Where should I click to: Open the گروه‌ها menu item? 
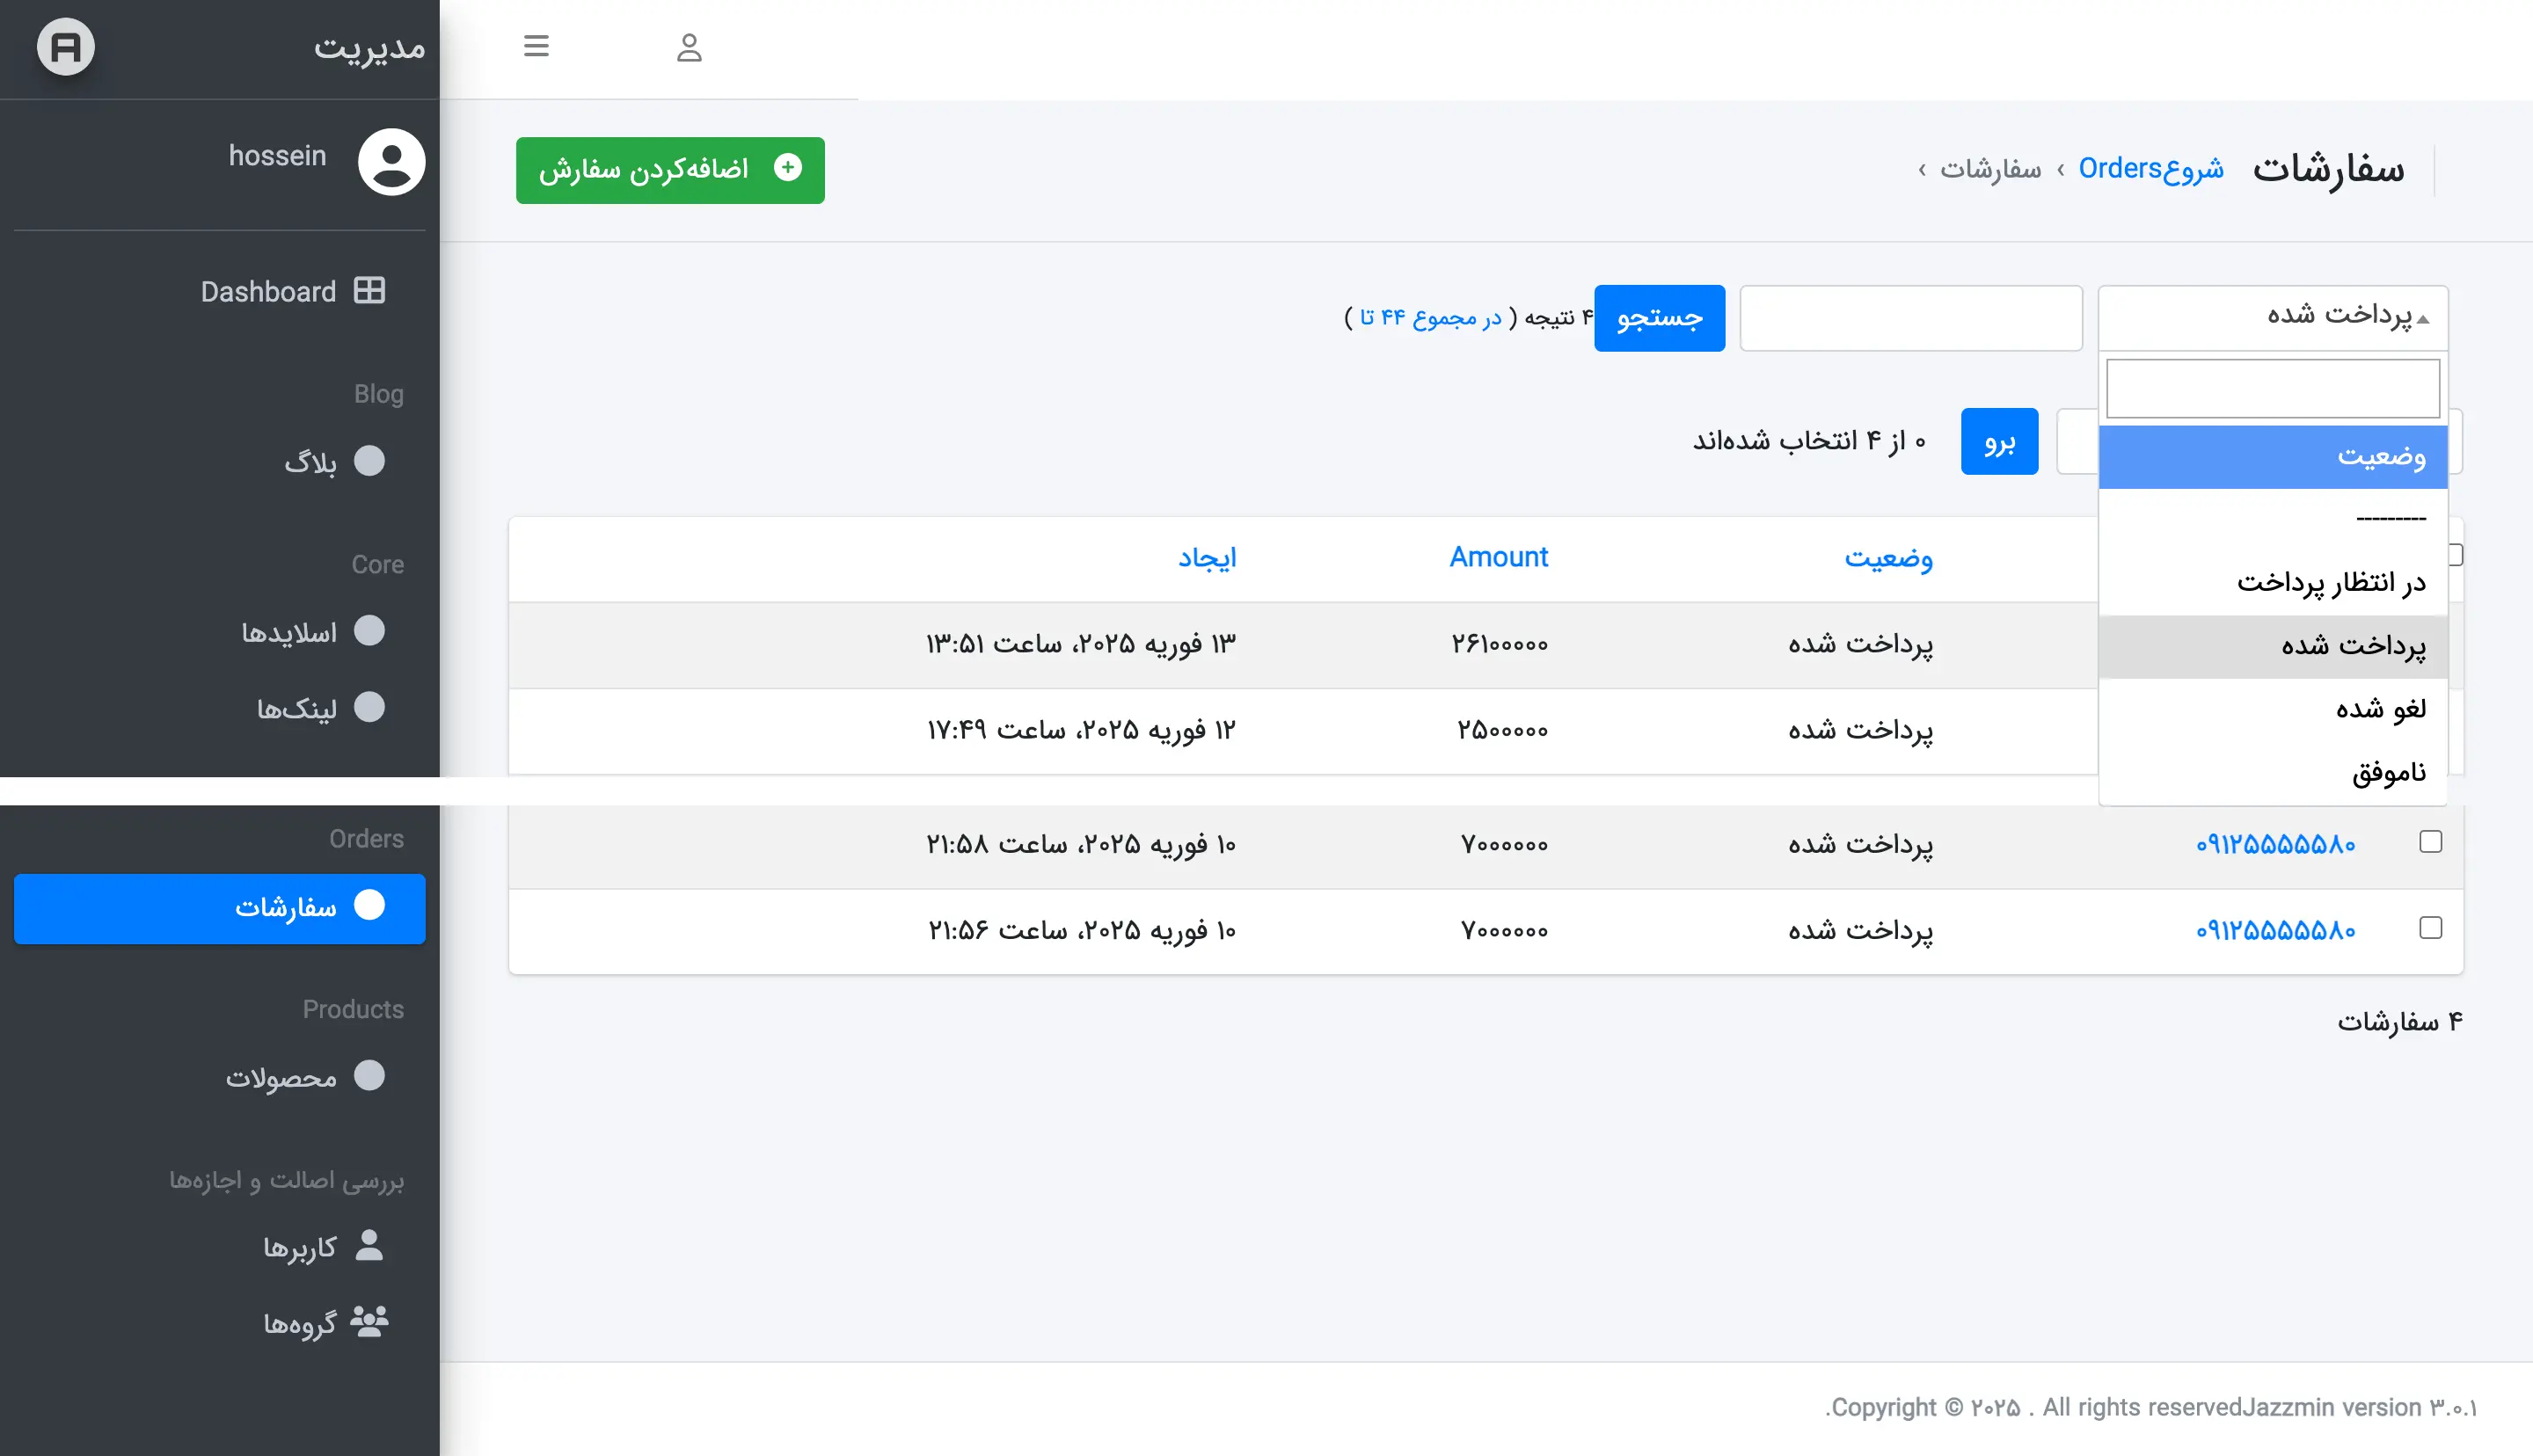pyautogui.click(x=220, y=1323)
